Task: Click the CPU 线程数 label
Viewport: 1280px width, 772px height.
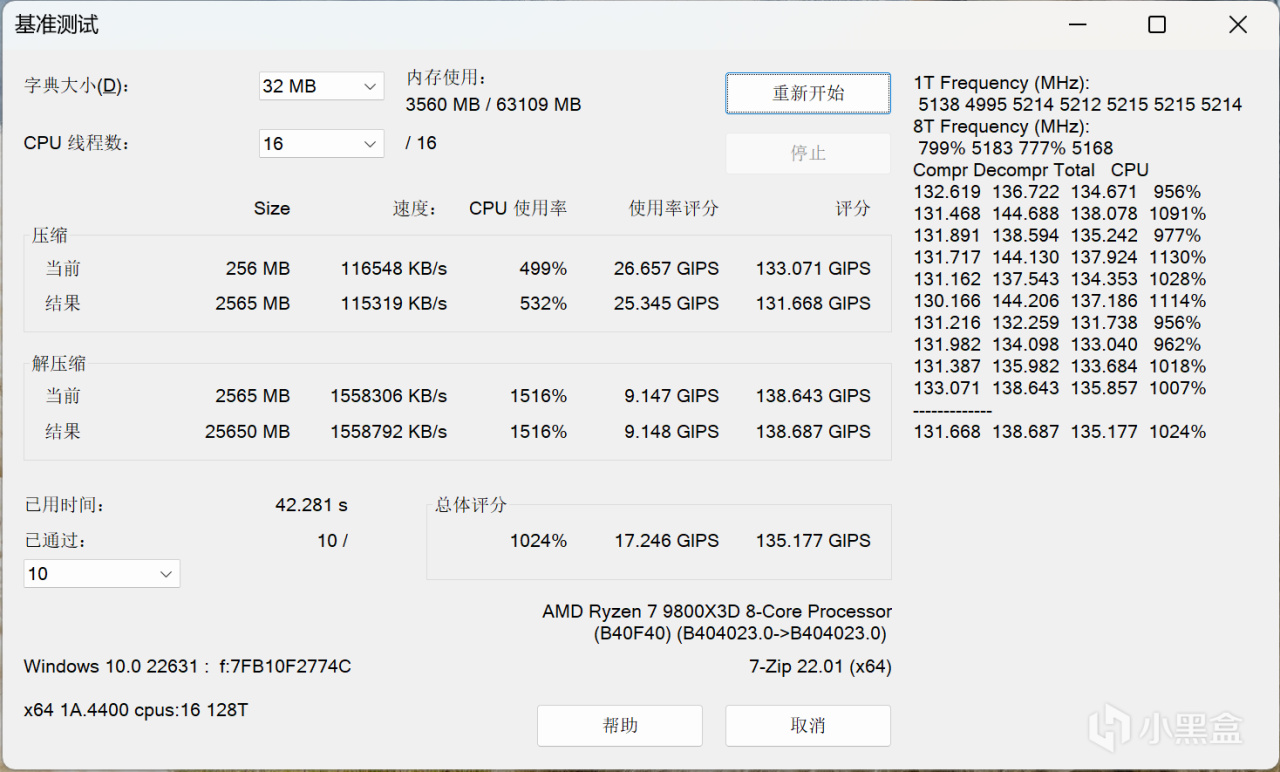Action: [x=77, y=143]
